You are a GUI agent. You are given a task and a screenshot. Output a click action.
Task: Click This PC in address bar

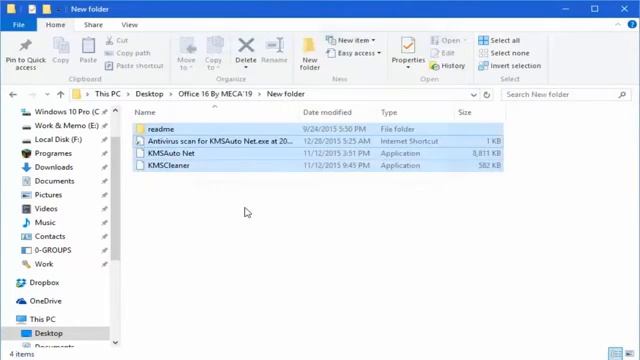(108, 94)
